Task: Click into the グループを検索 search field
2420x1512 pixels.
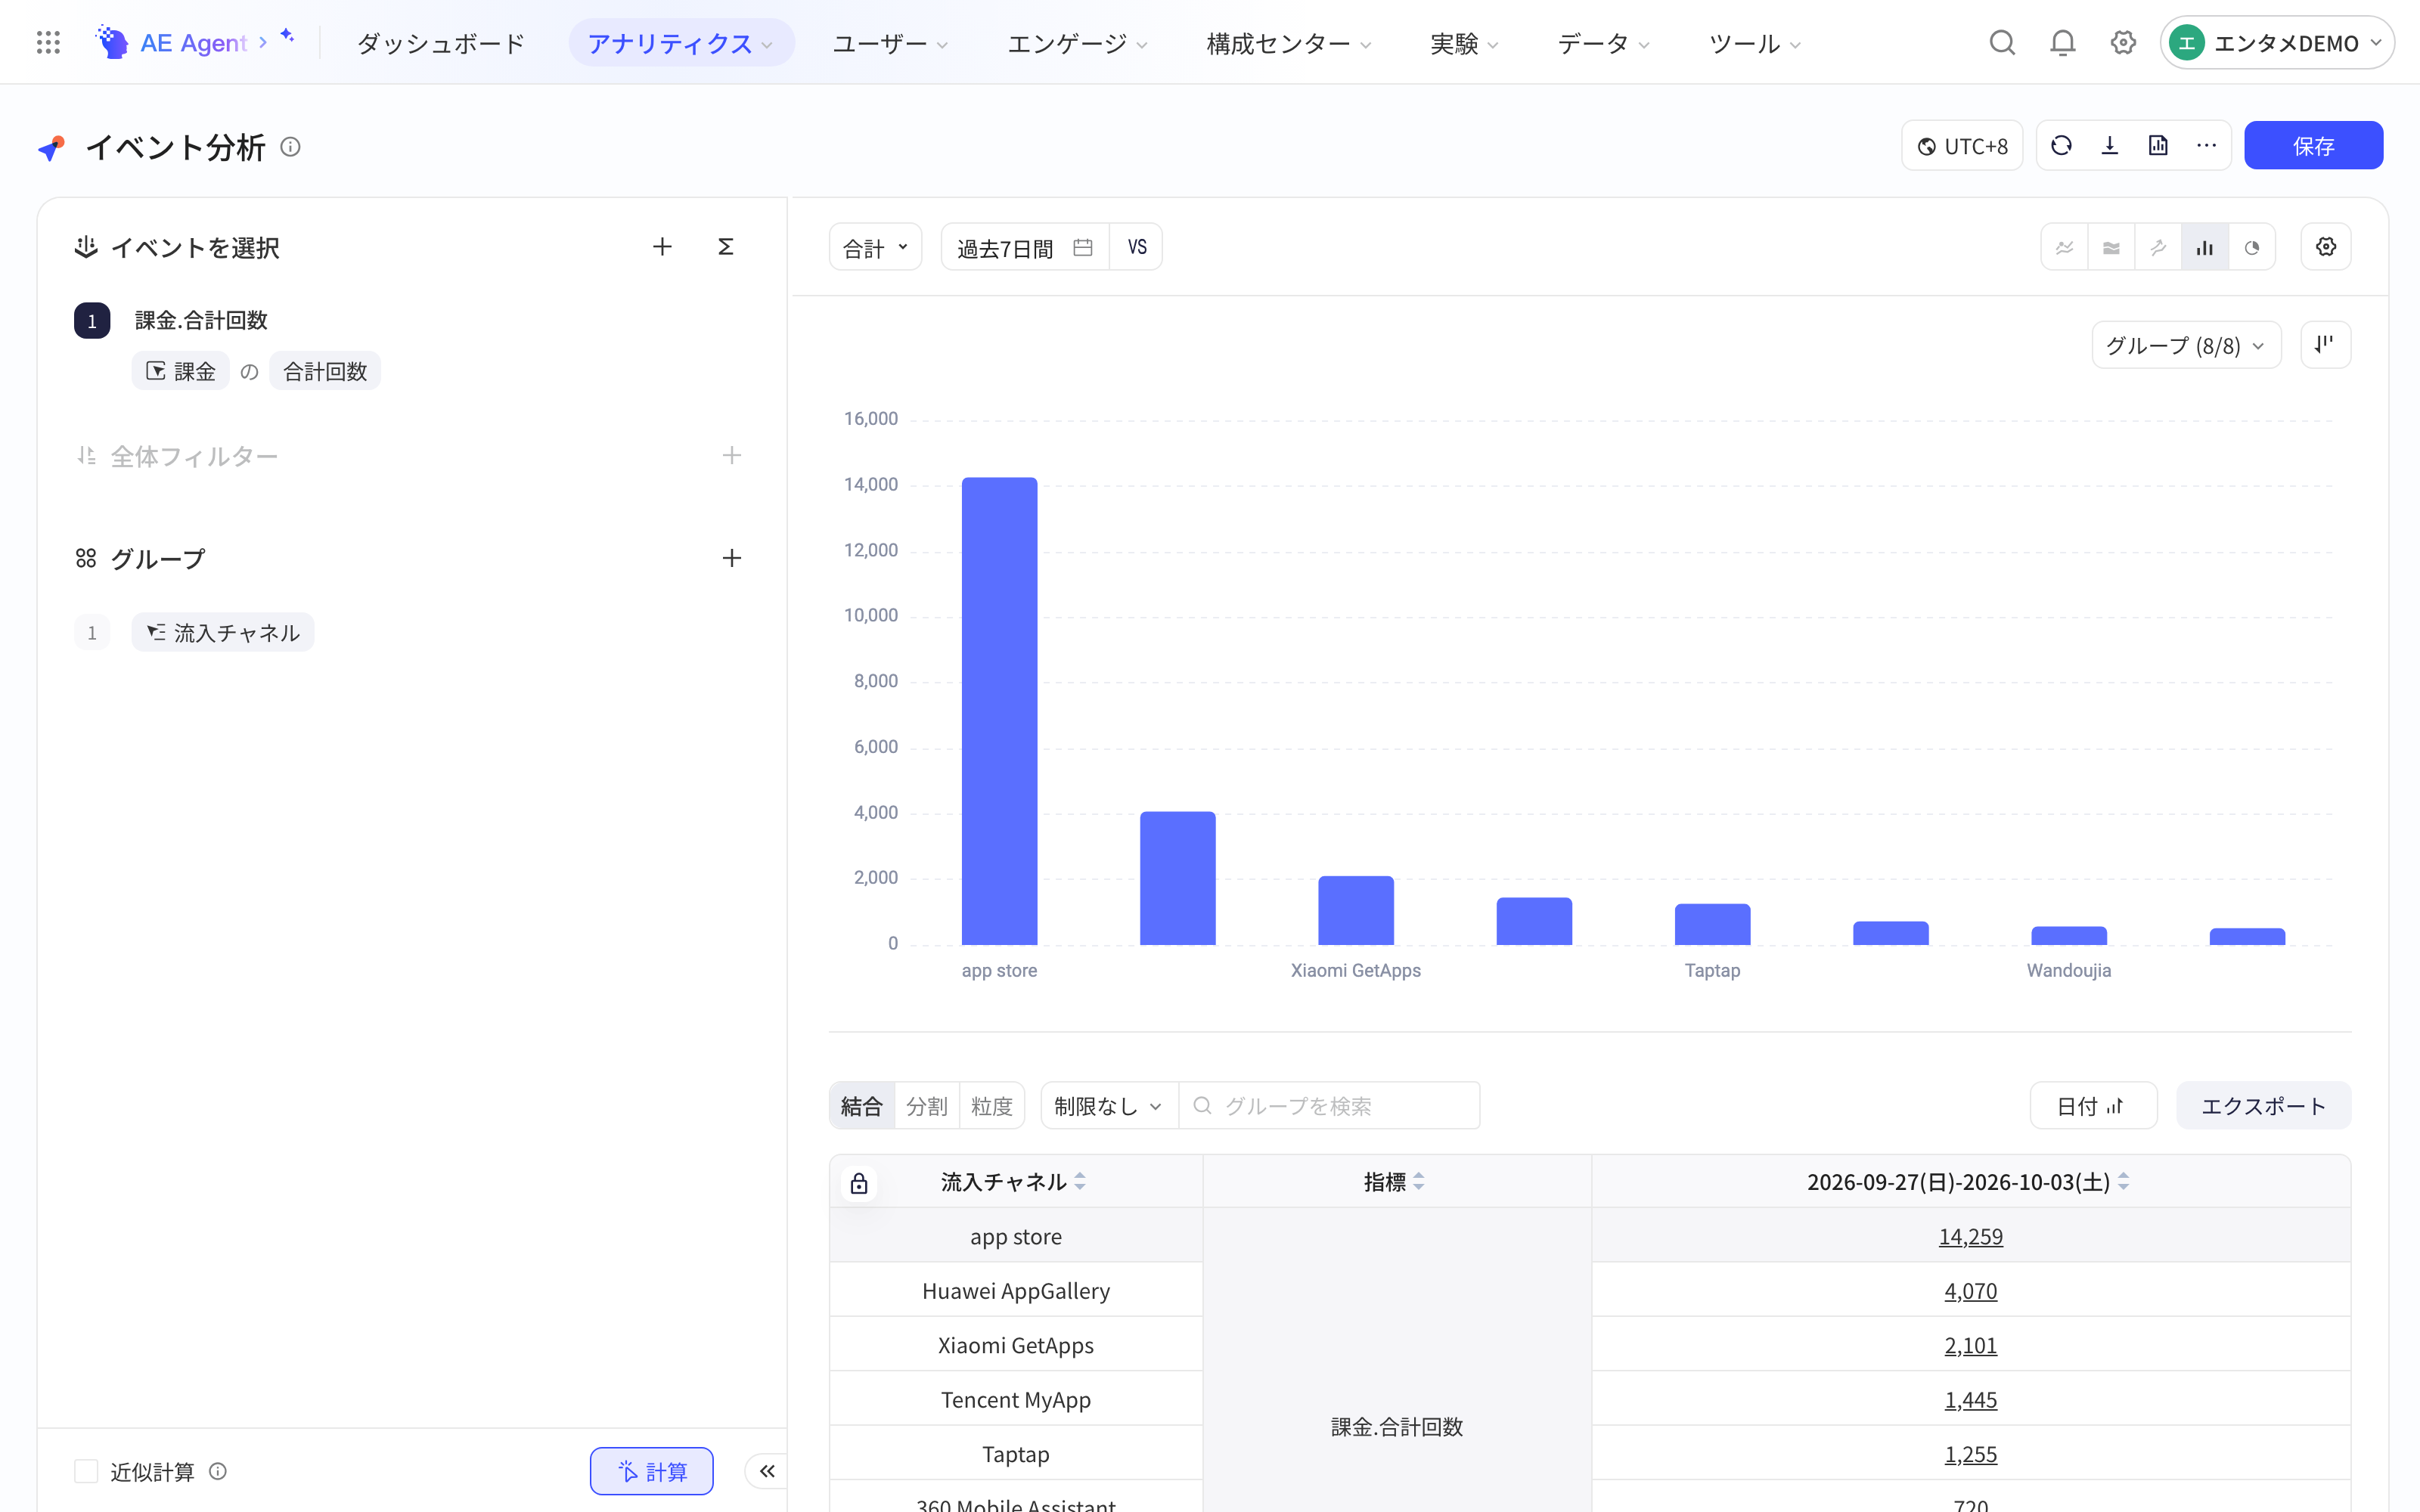Action: 1329,1106
